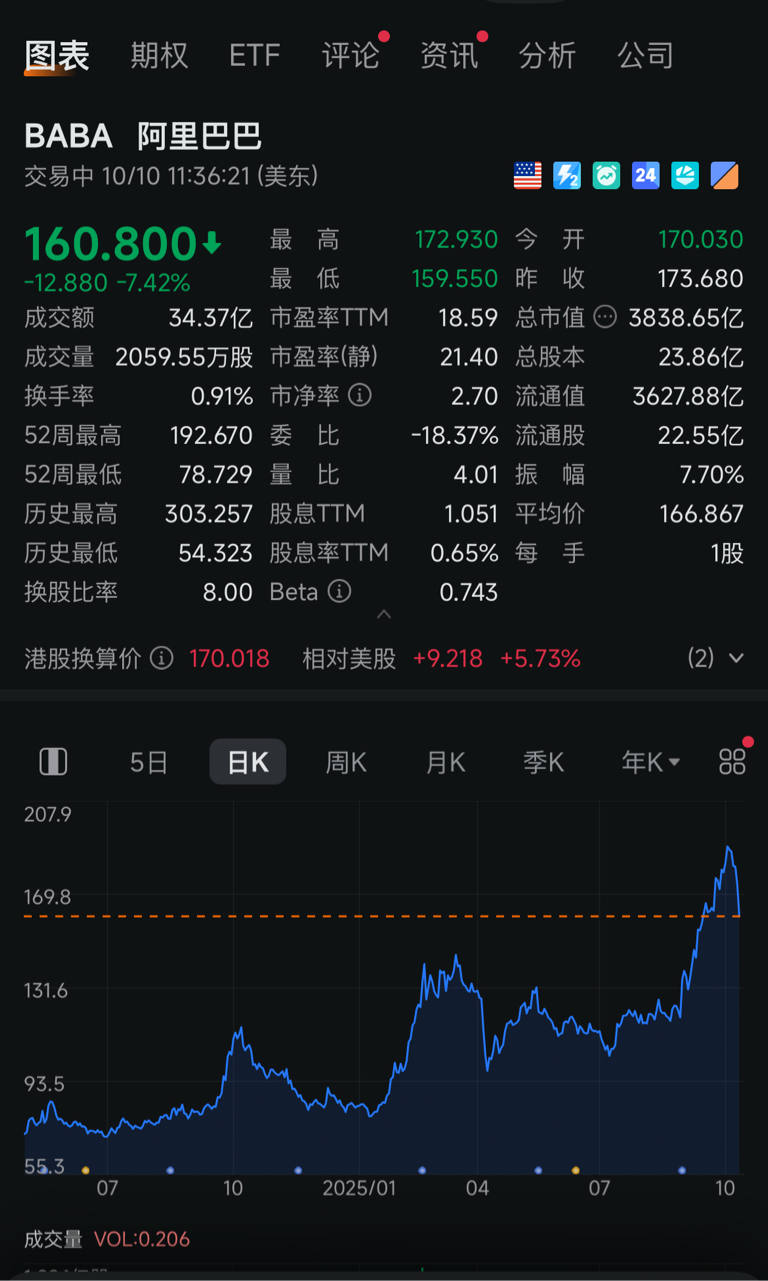This screenshot has height=1281, width=768.
Task: Open the Level 2 lightning quote icon
Action: (567, 176)
